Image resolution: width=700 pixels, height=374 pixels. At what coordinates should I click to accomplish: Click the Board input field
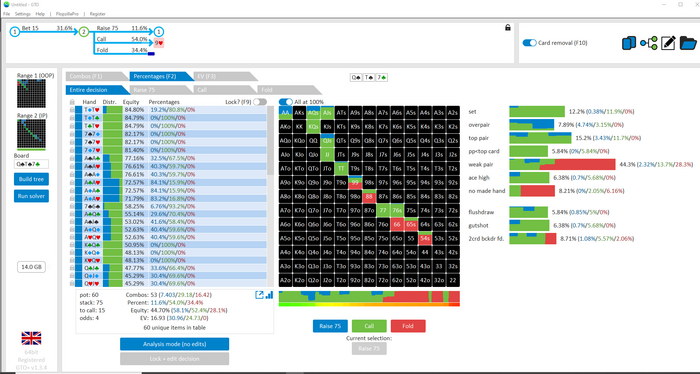(x=31, y=164)
